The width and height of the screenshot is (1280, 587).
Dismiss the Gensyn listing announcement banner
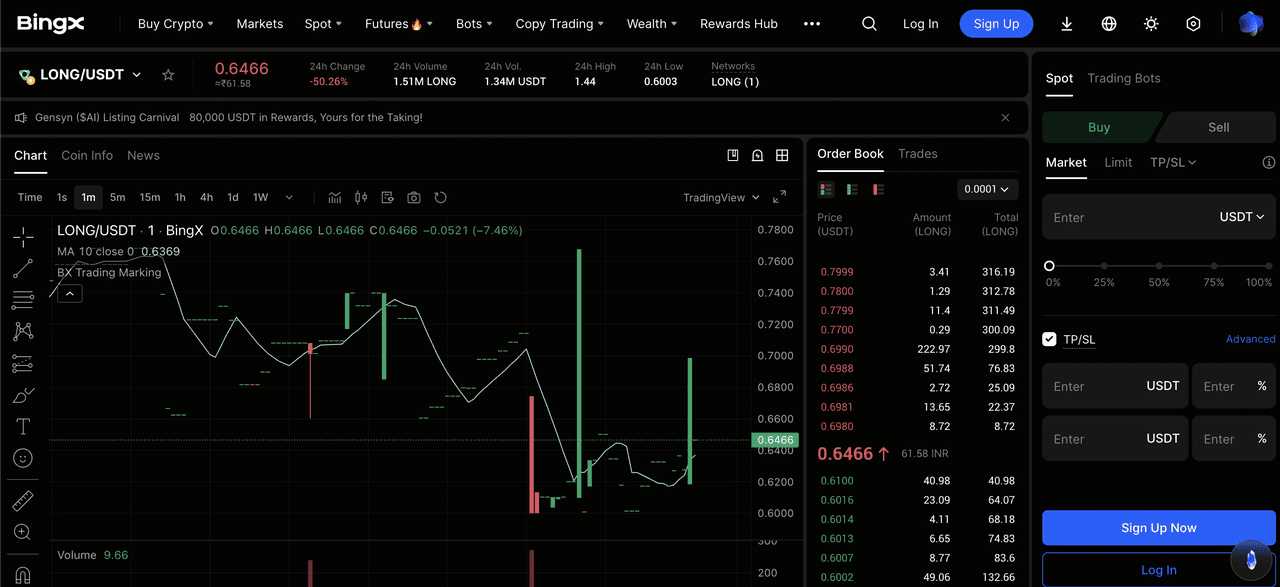(1005, 117)
